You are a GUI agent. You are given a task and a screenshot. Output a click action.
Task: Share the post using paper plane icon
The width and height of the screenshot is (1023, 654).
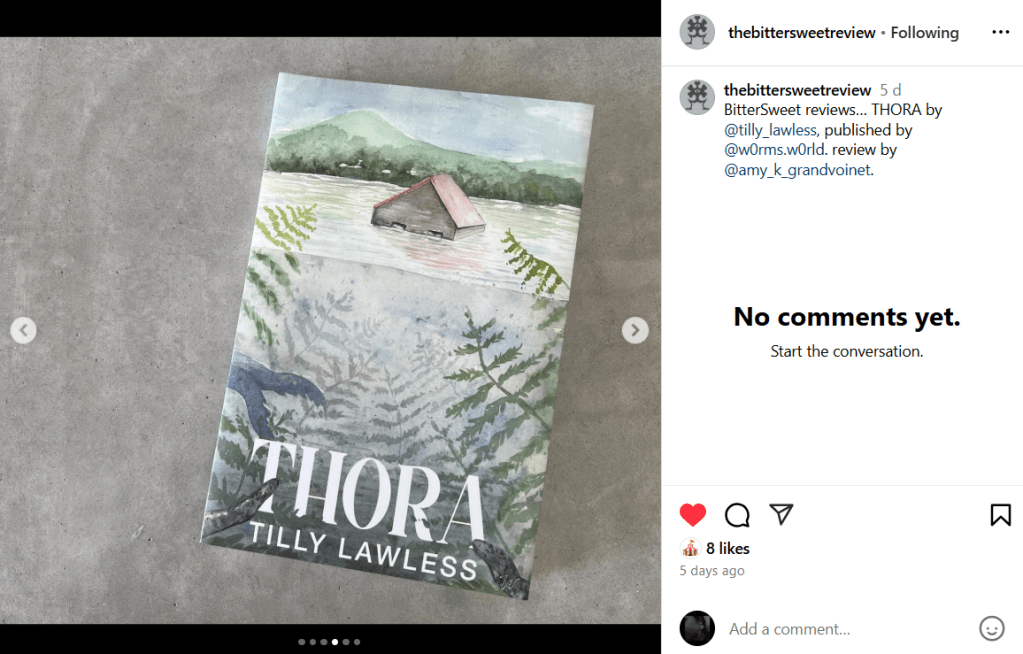point(781,514)
